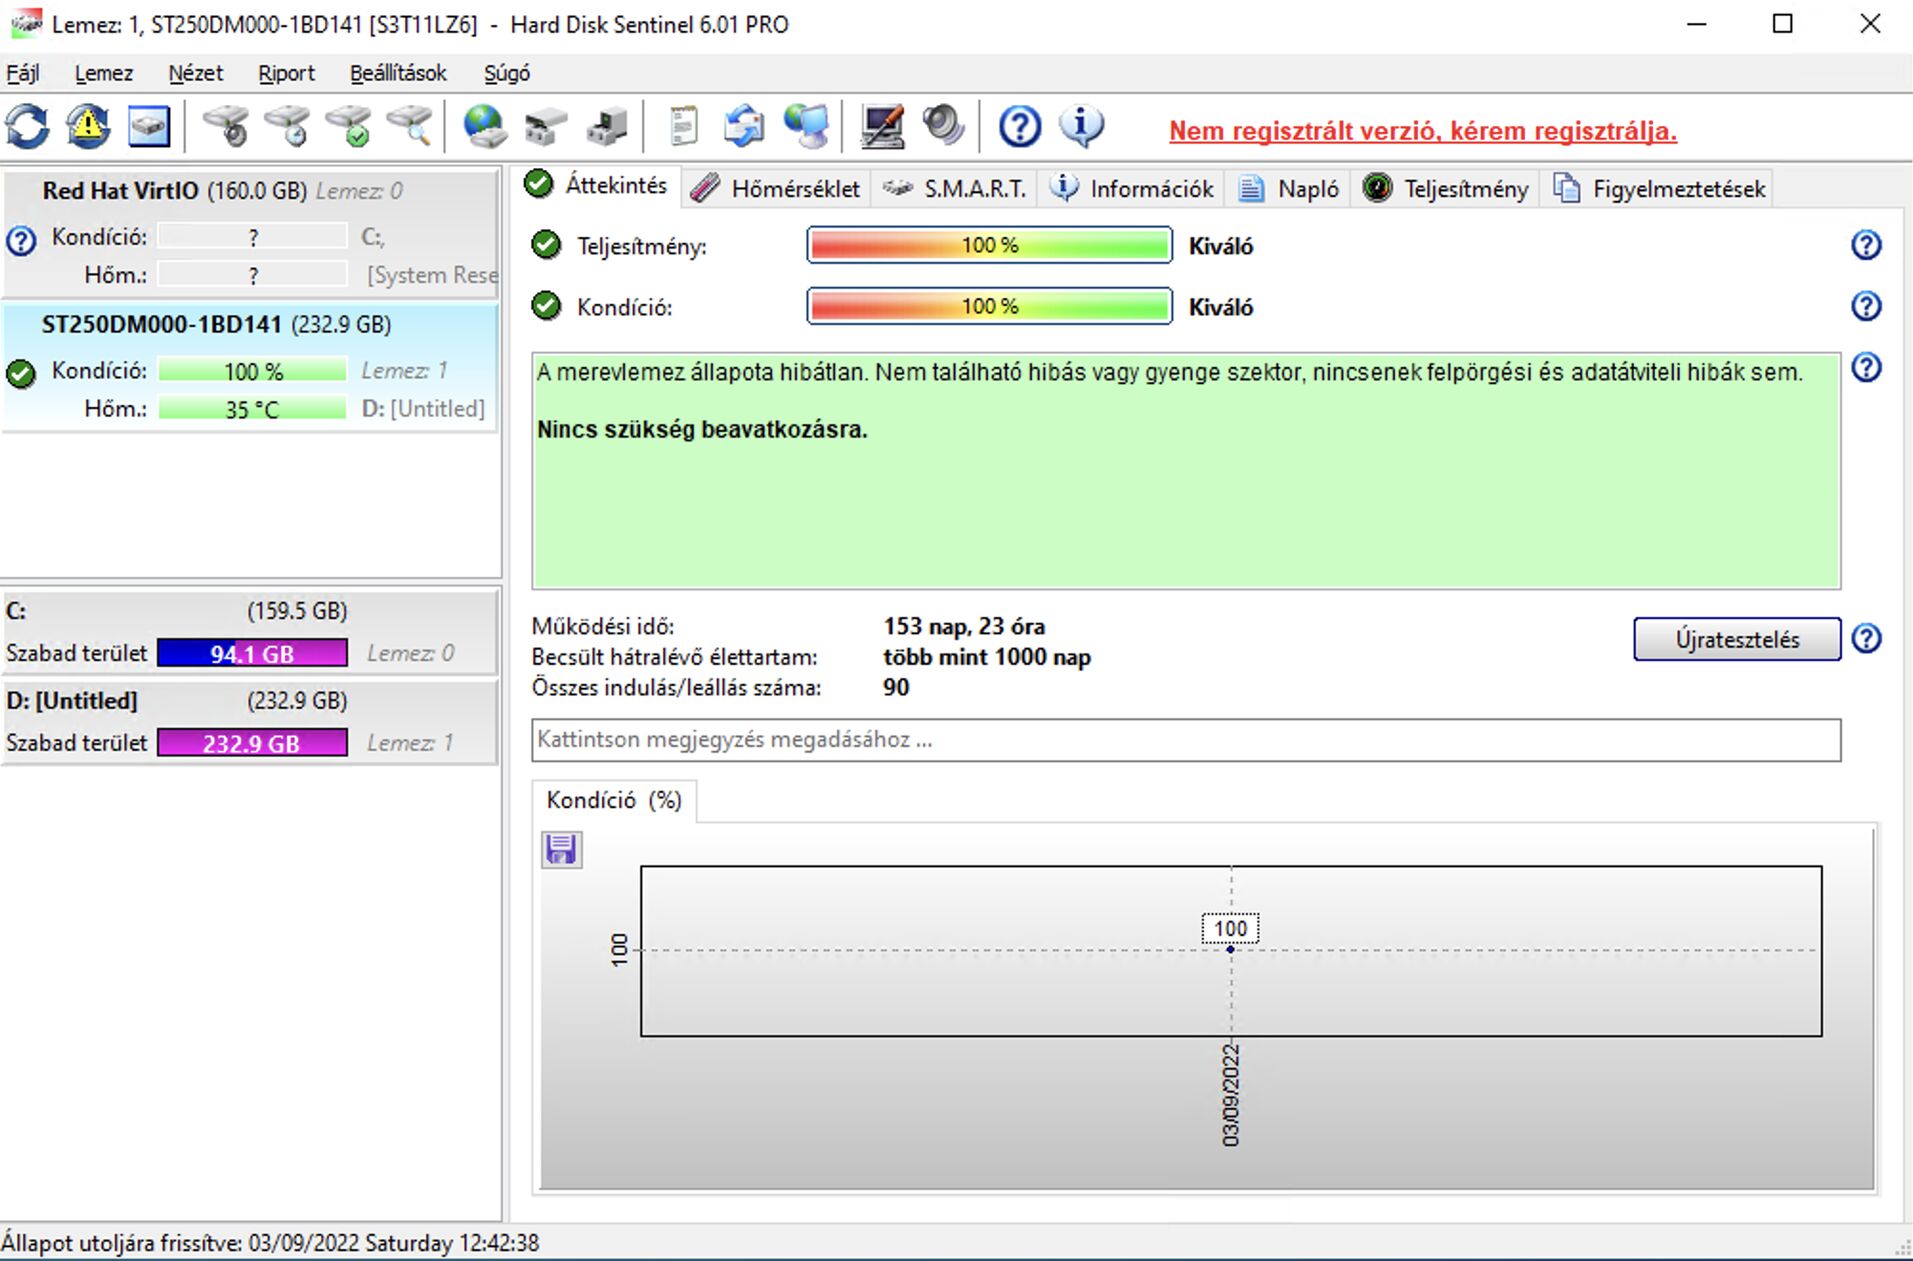
Task: Click the help icon on the Kondíció row
Action: [x=1866, y=306]
